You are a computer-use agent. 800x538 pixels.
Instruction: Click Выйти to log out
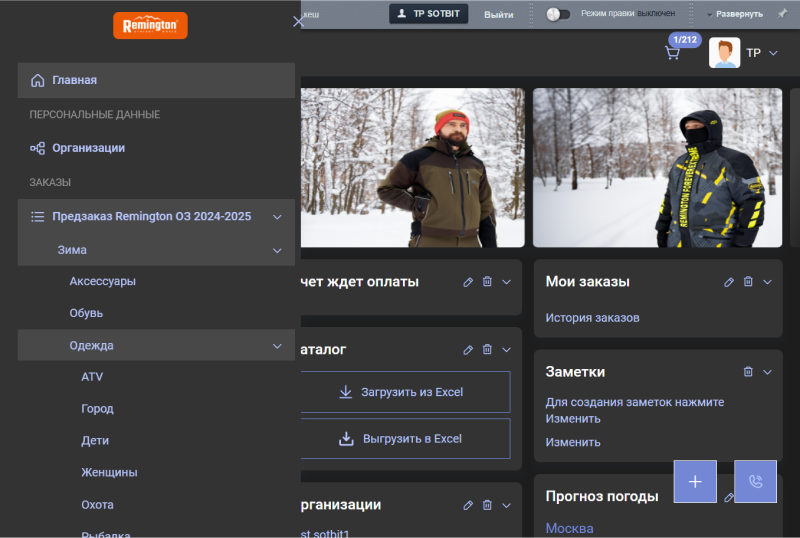click(498, 15)
